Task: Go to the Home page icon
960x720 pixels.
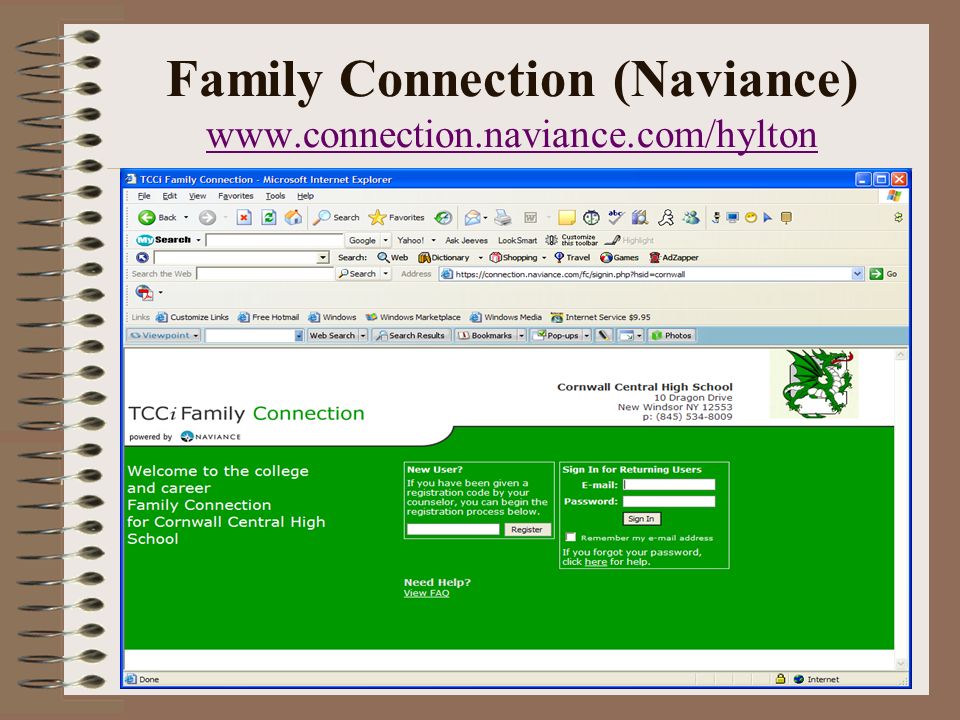Action: pyautogui.click(x=293, y=217)
